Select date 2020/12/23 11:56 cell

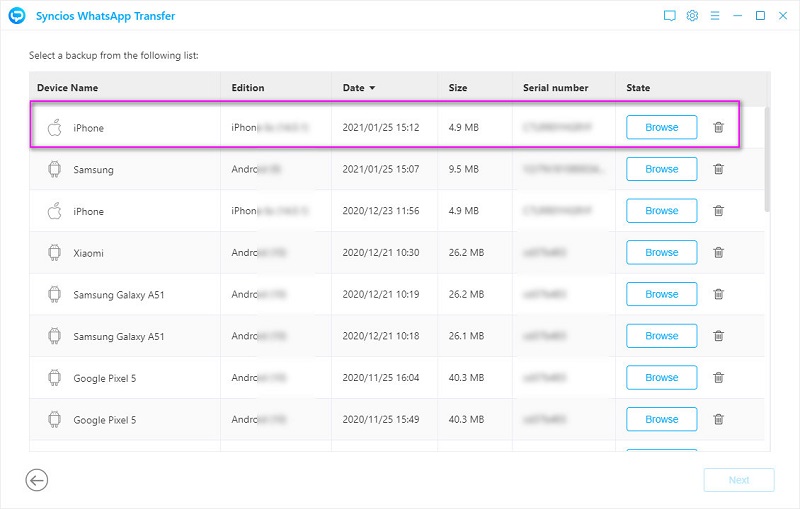click(381, 211)
